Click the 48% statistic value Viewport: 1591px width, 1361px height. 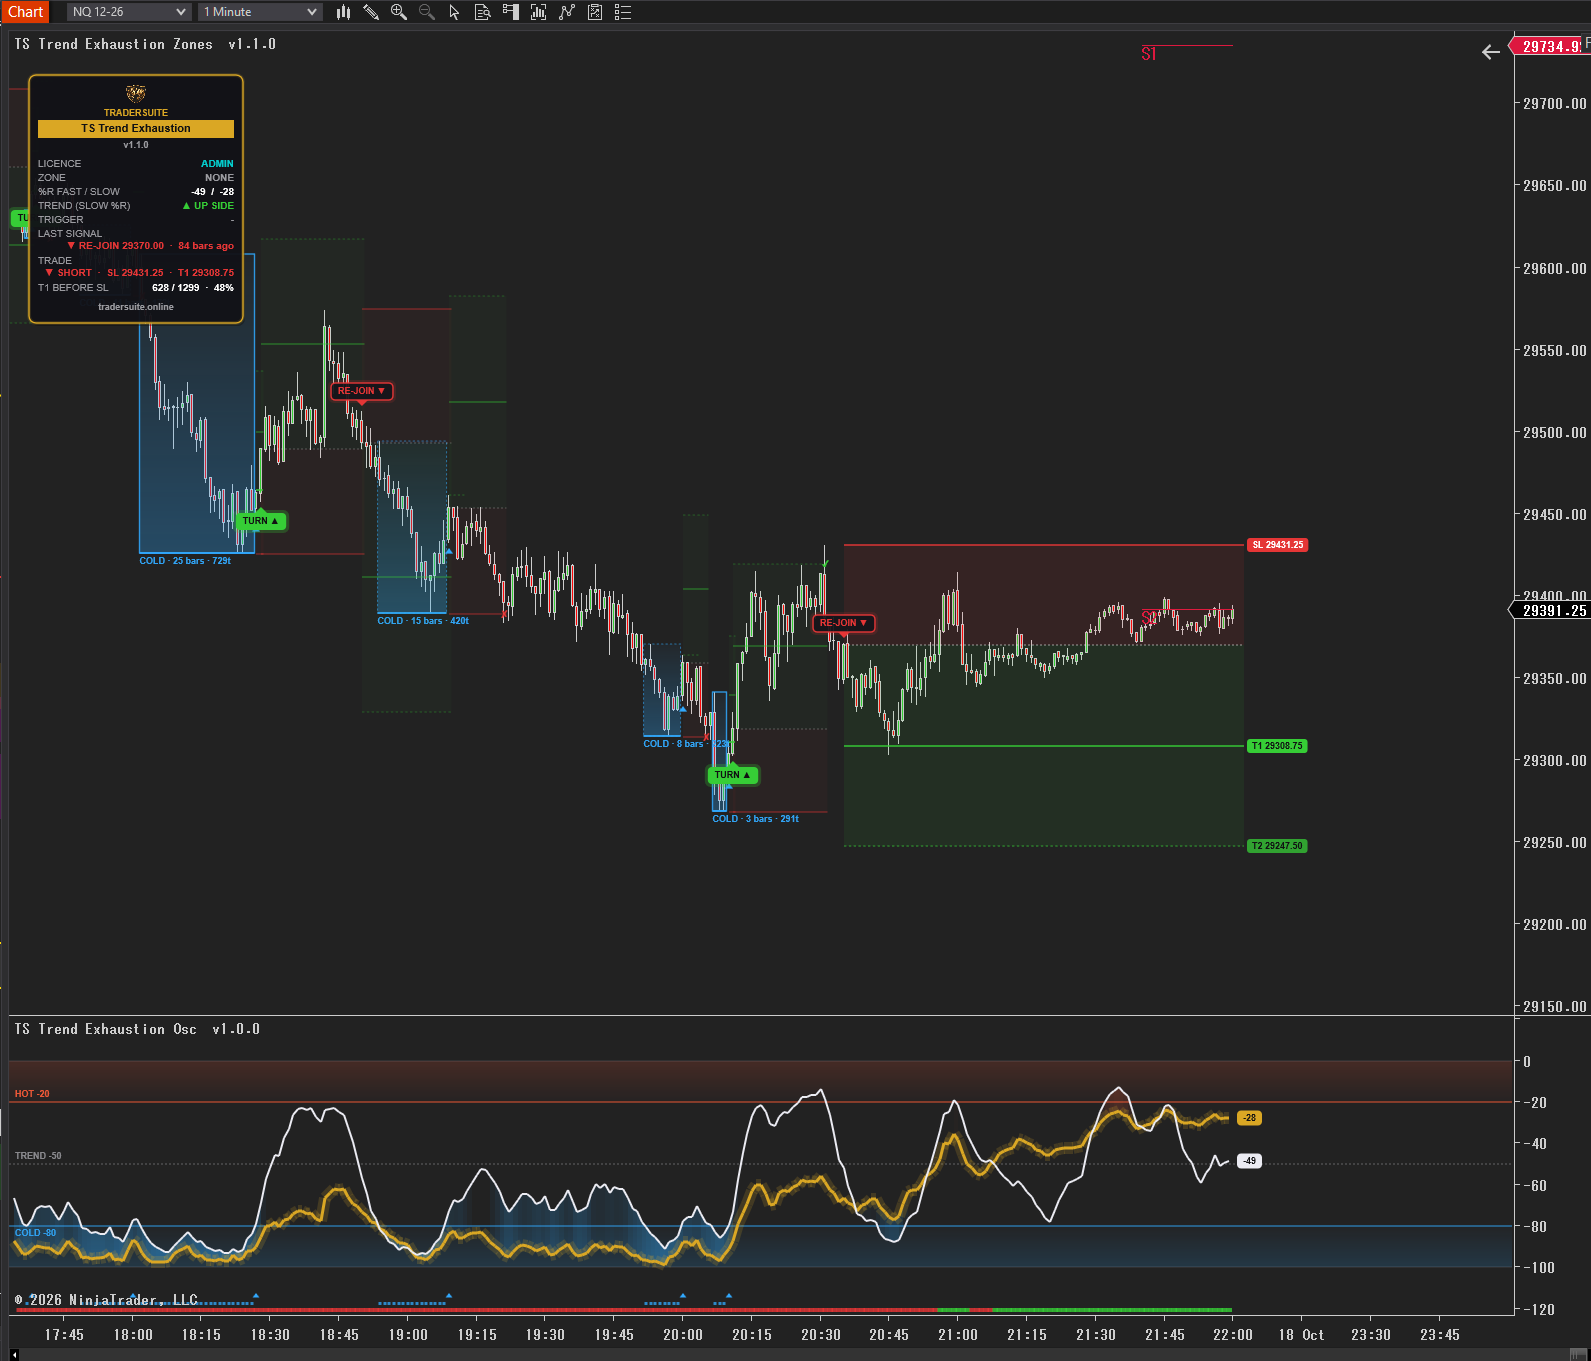[224, 288]
